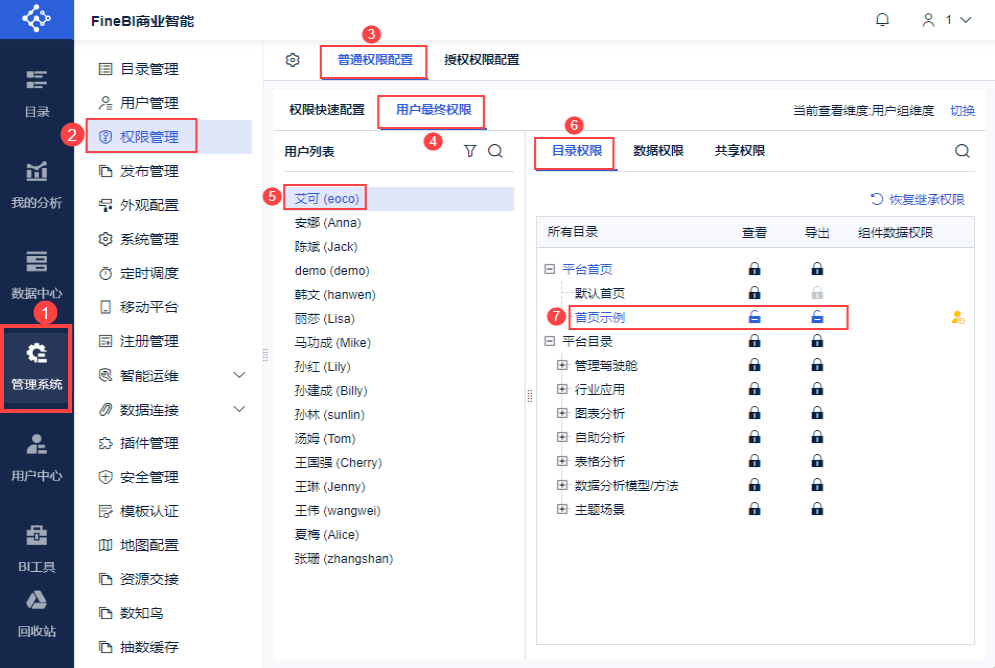The height and width of the screenshot is (668, 995).
Task: Click 切换 to change view dimension
Action: tap(962, 110)
